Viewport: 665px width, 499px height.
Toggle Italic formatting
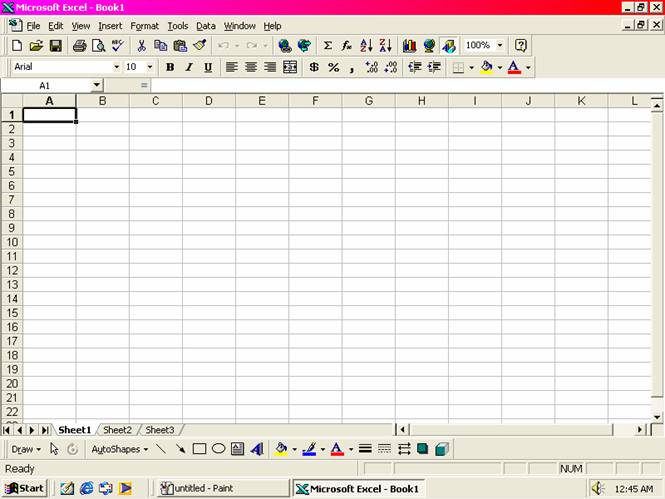click(x=189, y=67)
